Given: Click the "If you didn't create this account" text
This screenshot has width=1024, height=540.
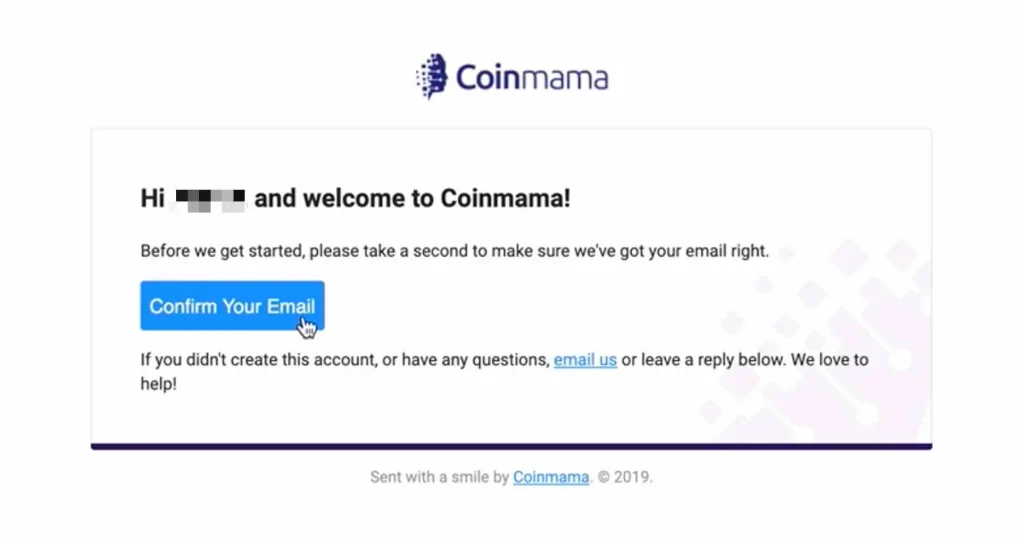Looking at the screenshot, I should [x=256, y=359].
